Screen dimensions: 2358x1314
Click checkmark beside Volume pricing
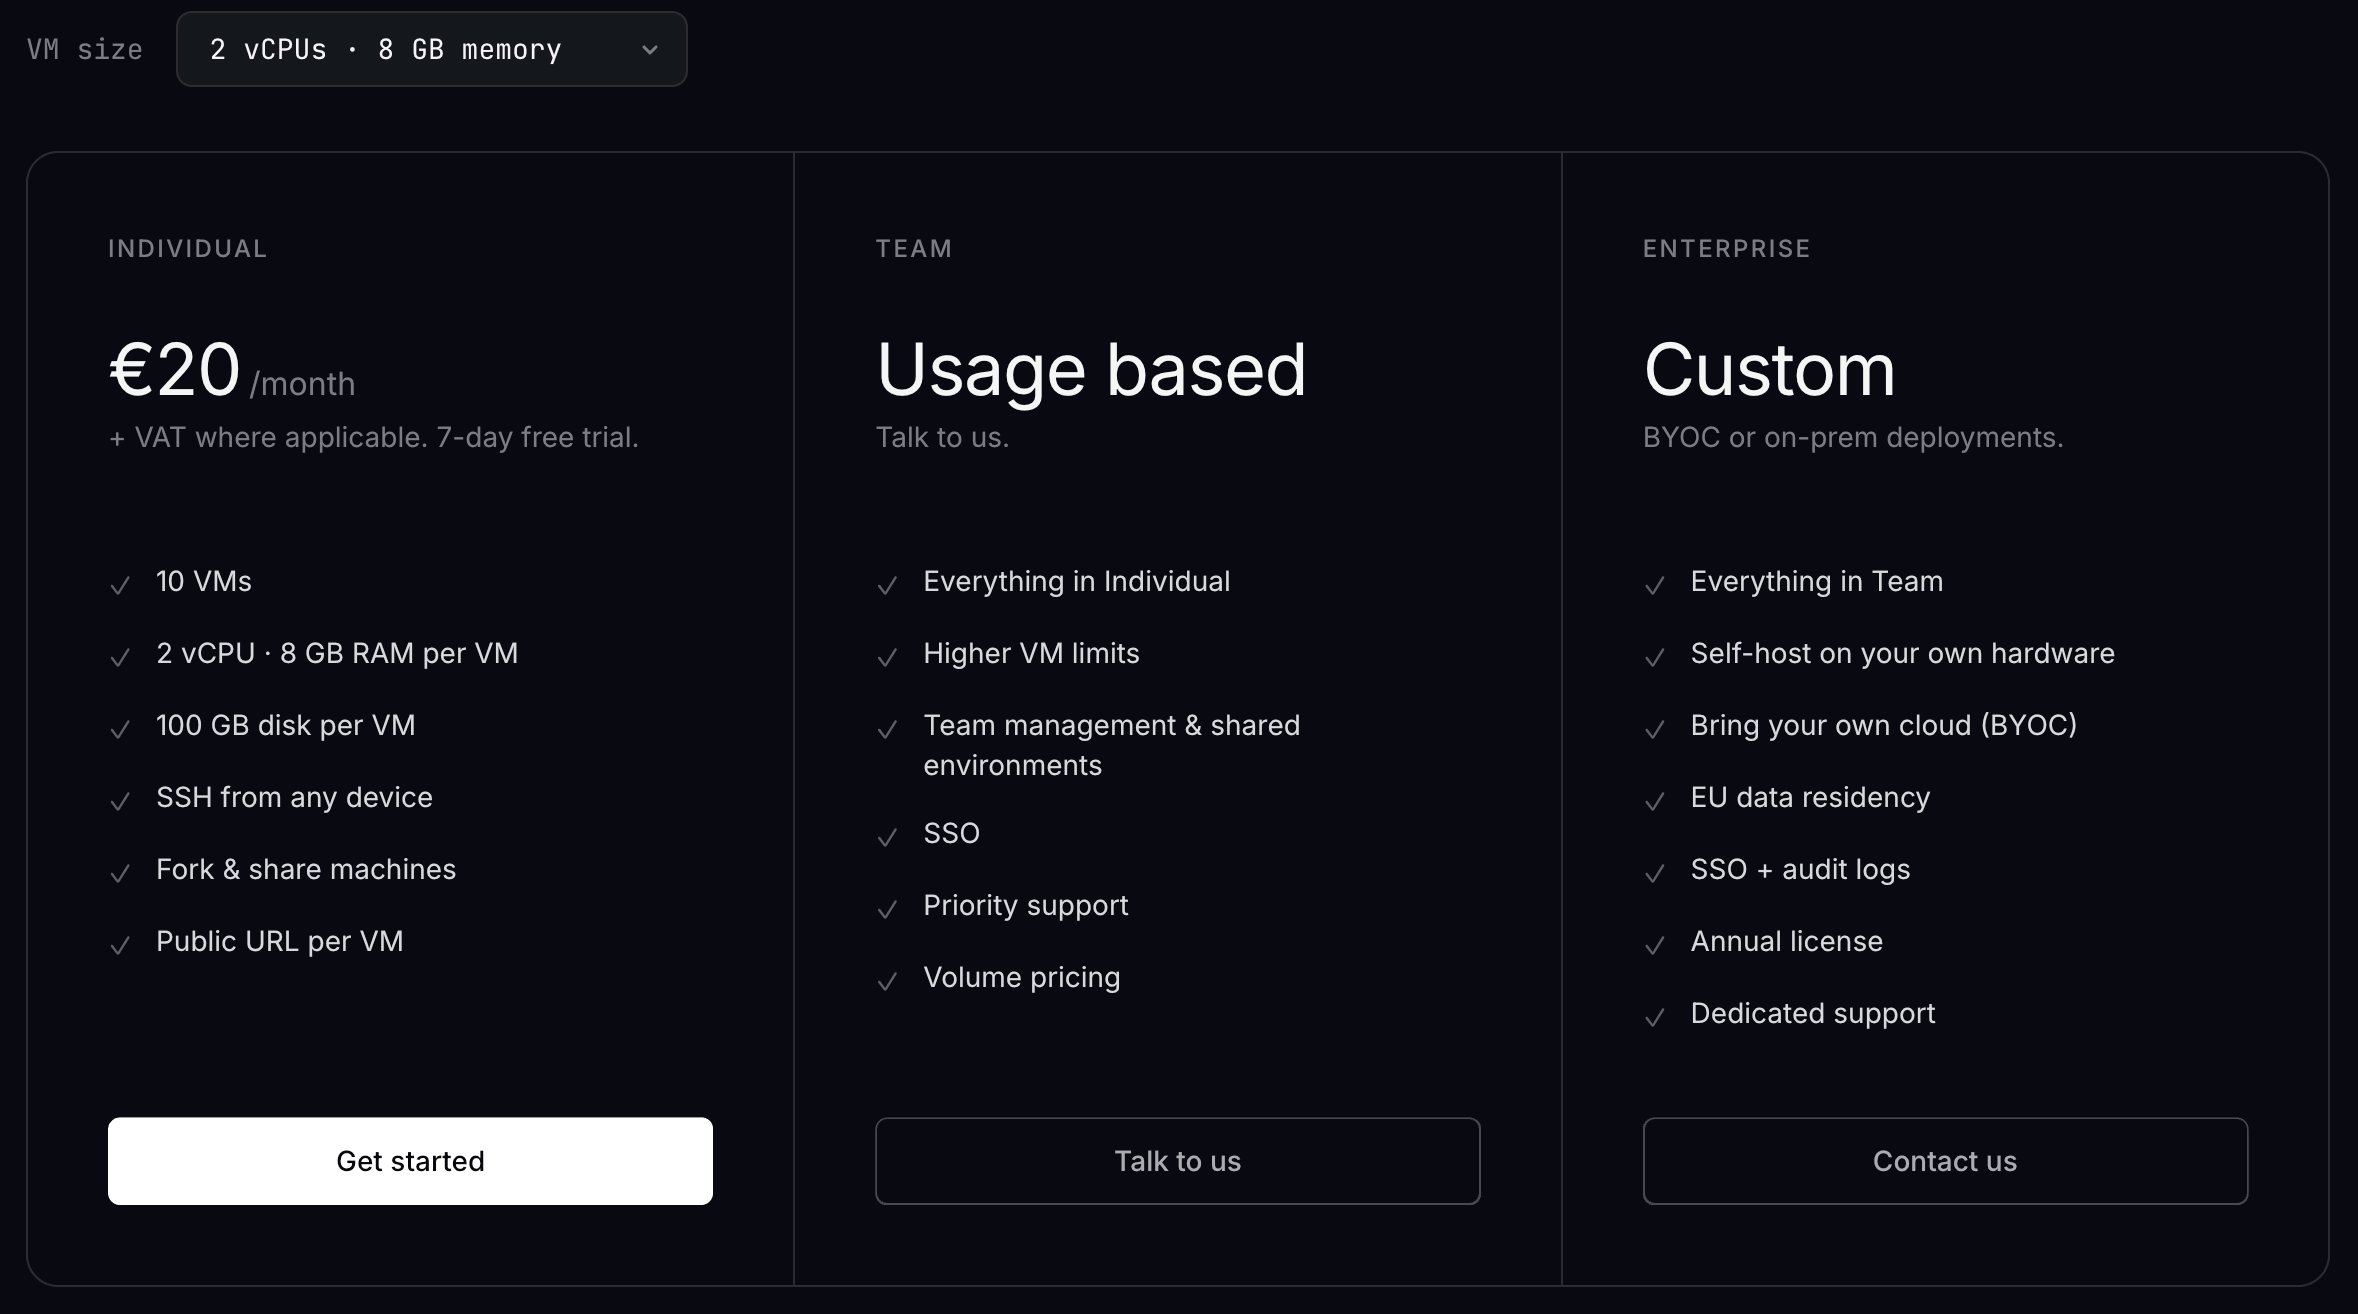coord(887,981)
